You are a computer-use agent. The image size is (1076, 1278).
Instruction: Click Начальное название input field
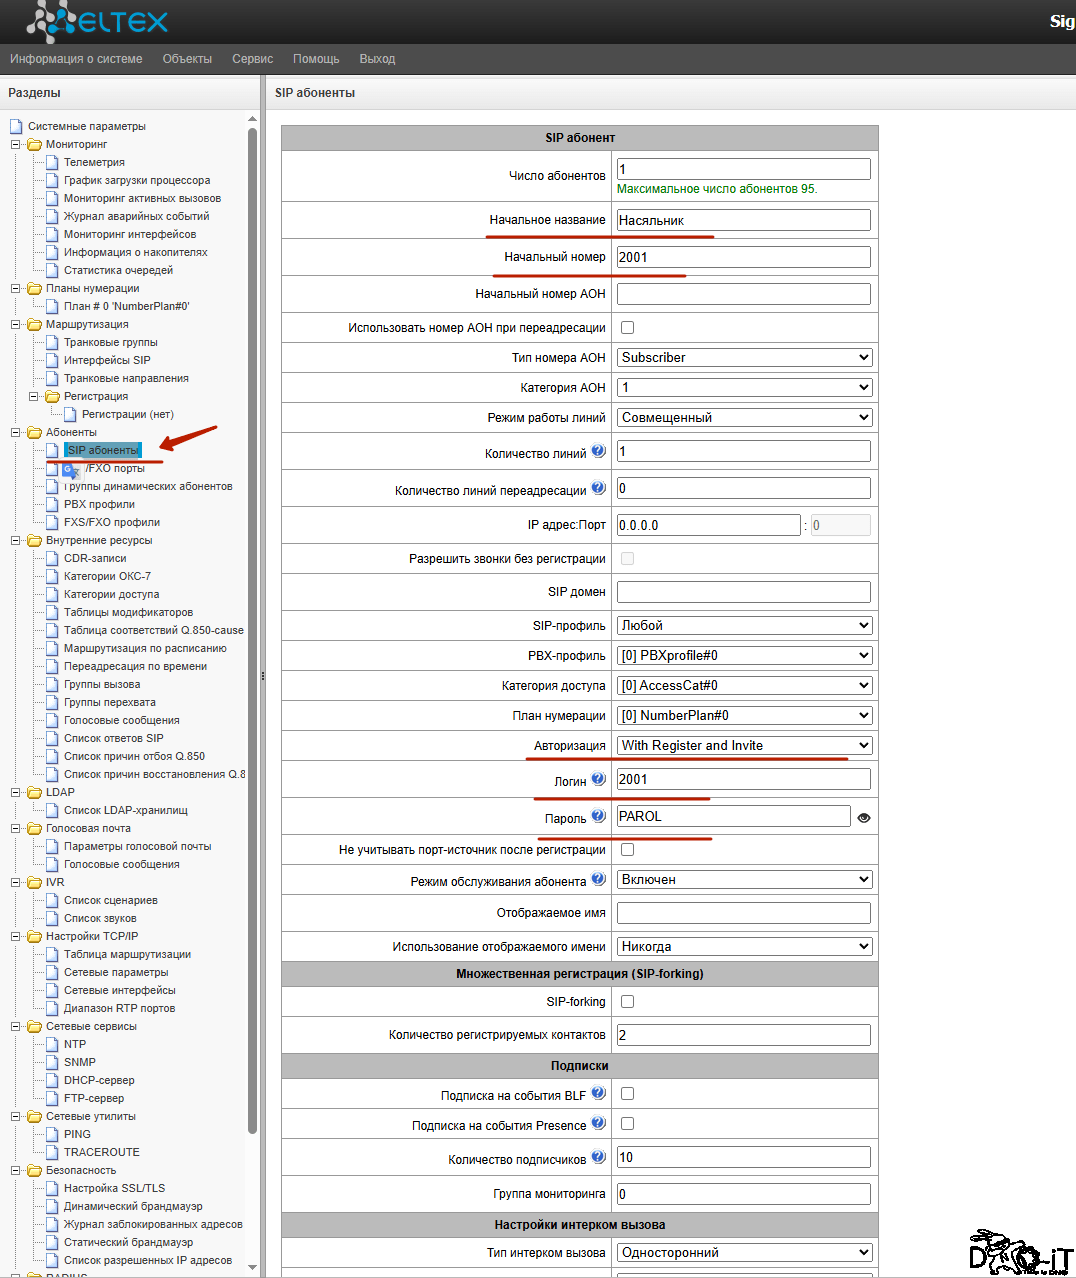[743, 220]
